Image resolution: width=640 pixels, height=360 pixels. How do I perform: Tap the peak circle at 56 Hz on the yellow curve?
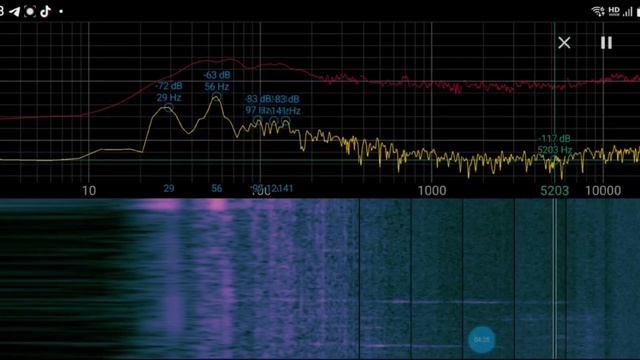pos(217,96)
